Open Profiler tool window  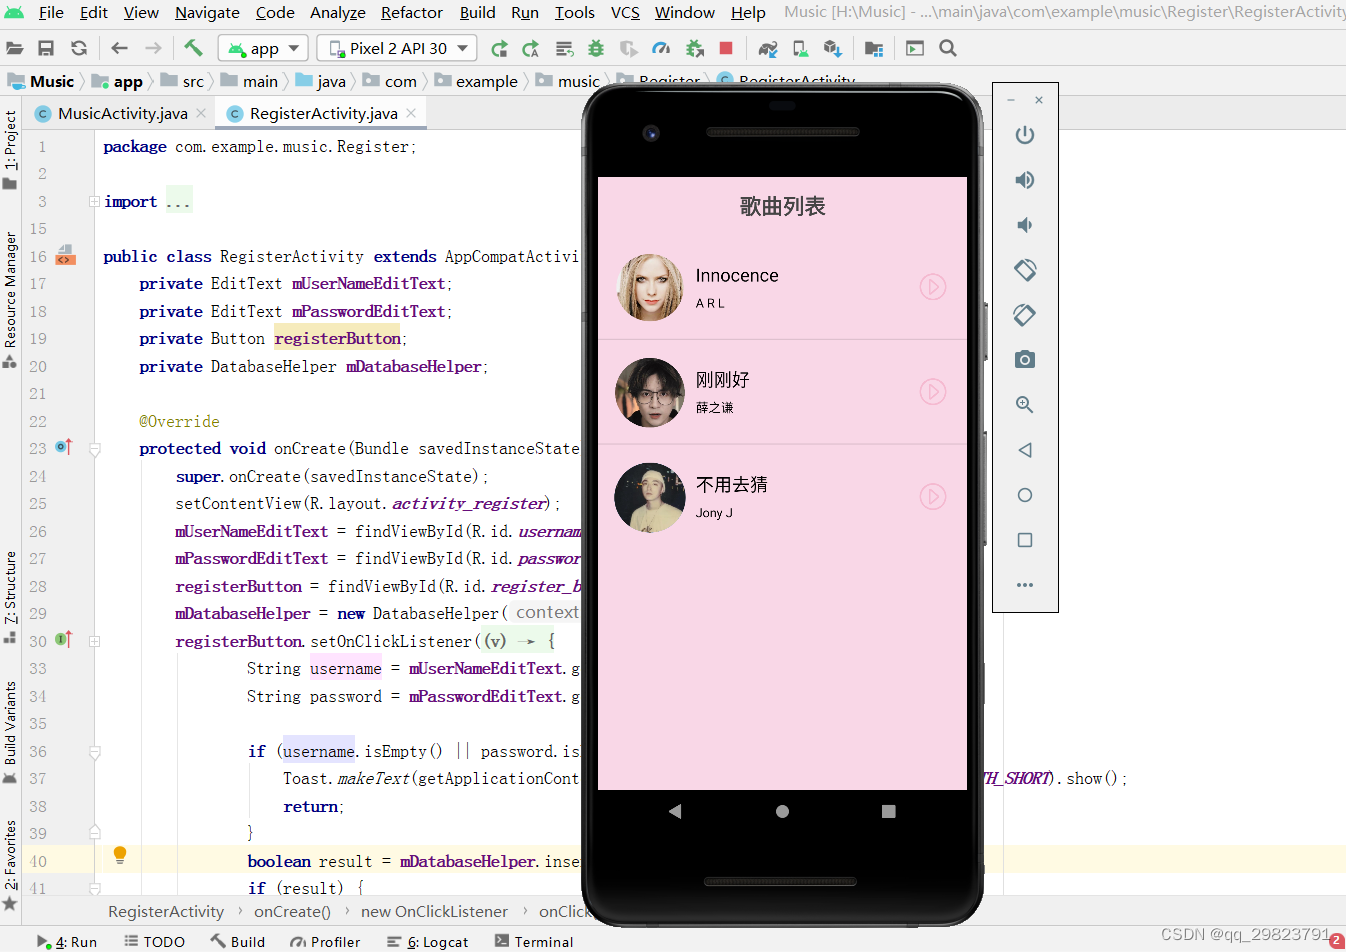[325, 942]
